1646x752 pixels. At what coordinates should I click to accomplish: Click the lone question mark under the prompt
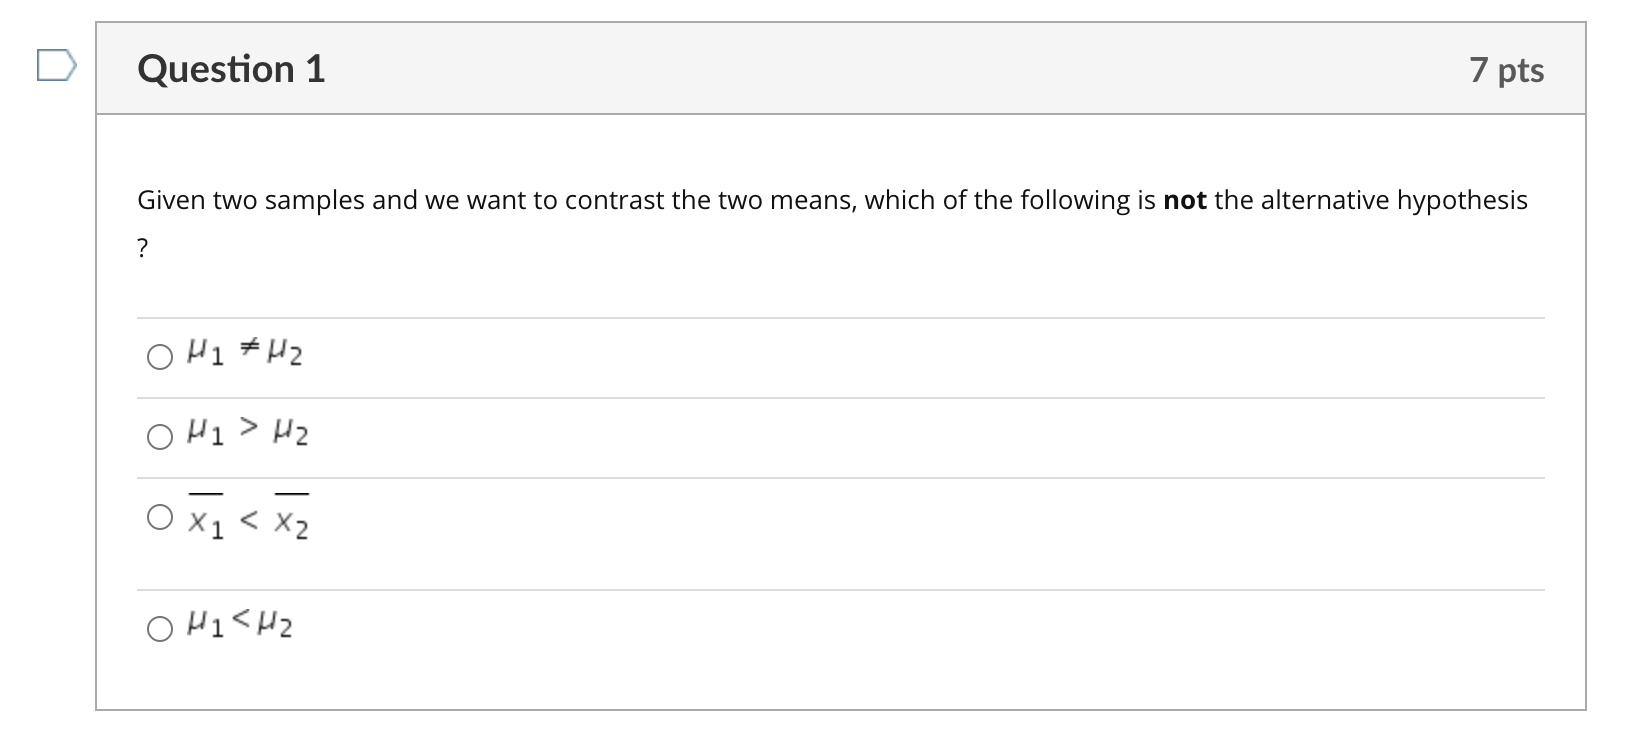(143, 249)
